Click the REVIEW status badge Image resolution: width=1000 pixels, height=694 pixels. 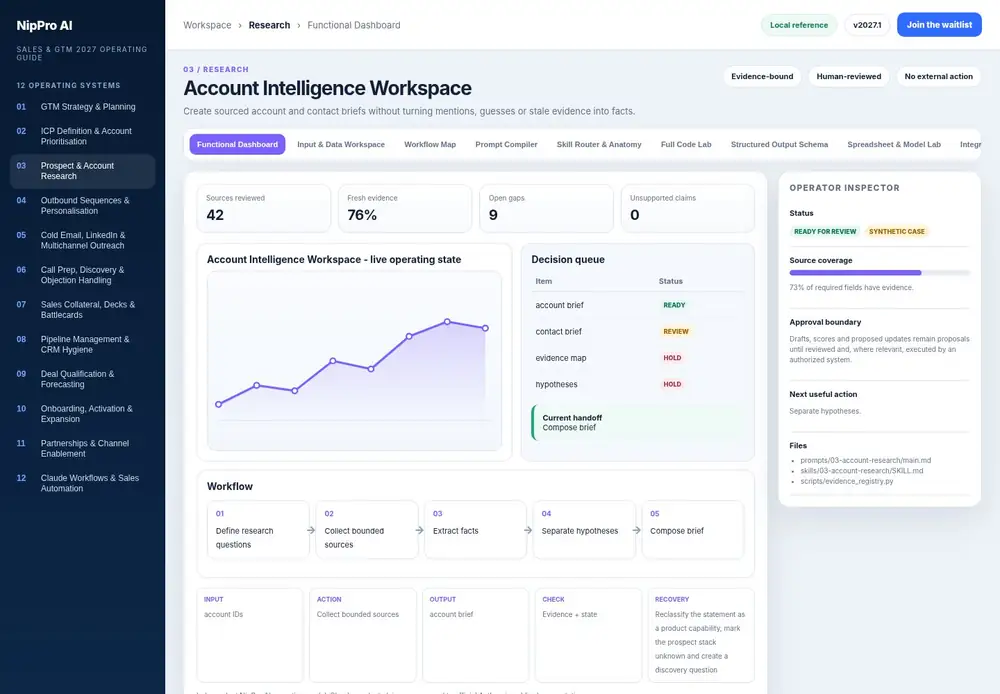pos(676,332)
